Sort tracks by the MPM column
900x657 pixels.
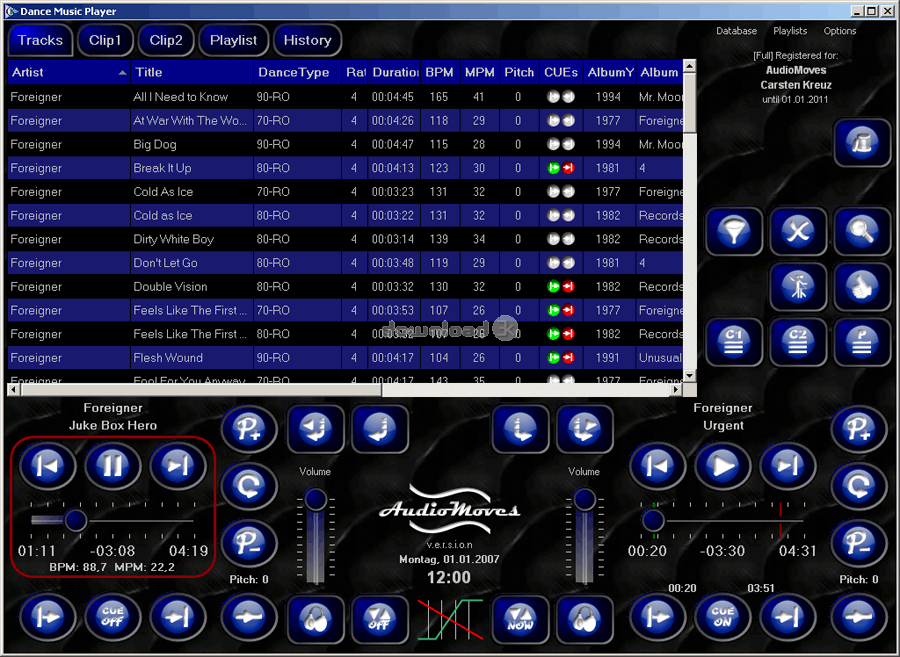click(x=480, y=72)
